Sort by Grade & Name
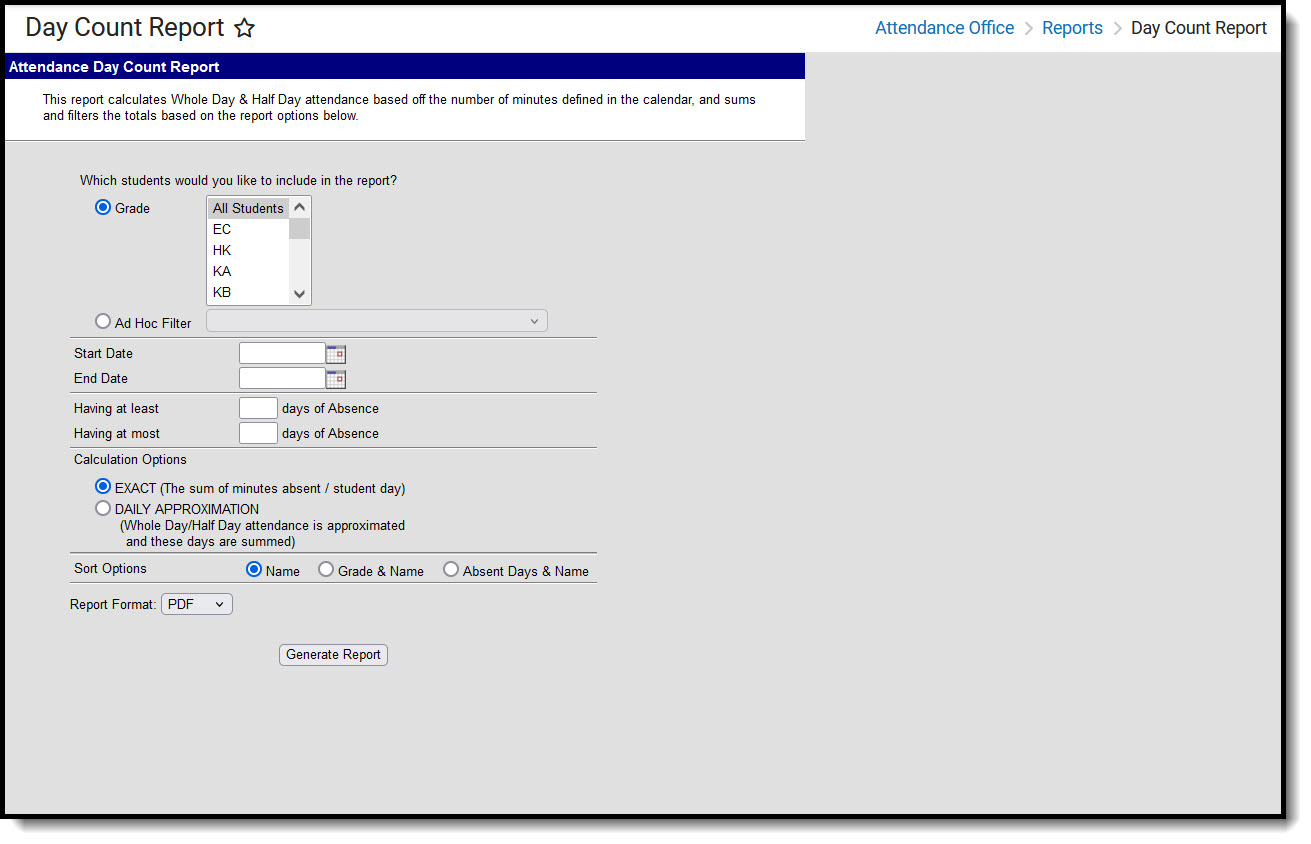 pyautogui.click(x=326, y=570)
